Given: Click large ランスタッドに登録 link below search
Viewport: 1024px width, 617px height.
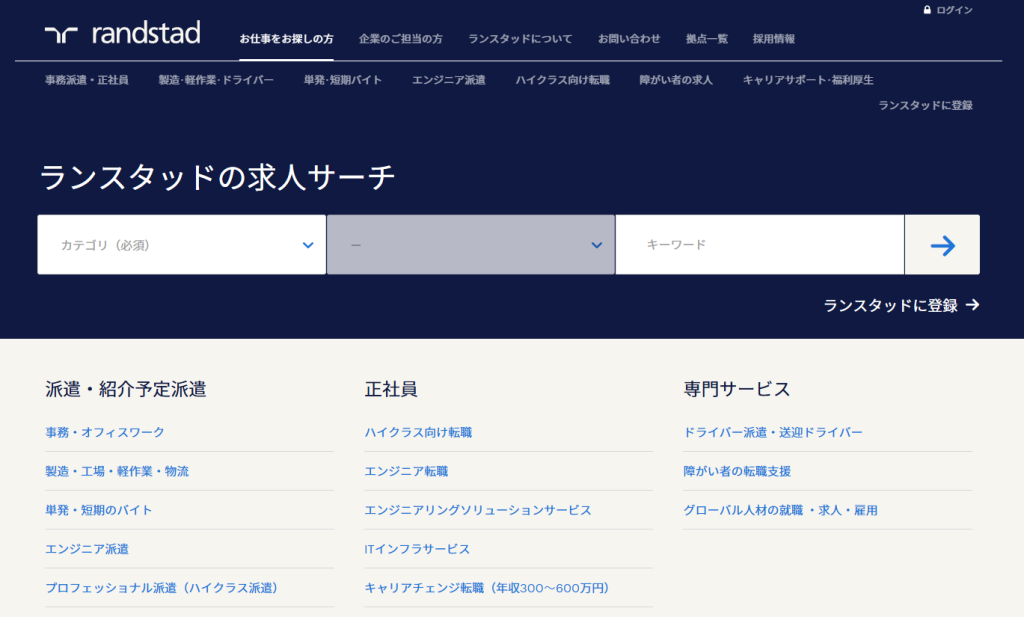Looking at the screenshot, I should coord(891,306).
